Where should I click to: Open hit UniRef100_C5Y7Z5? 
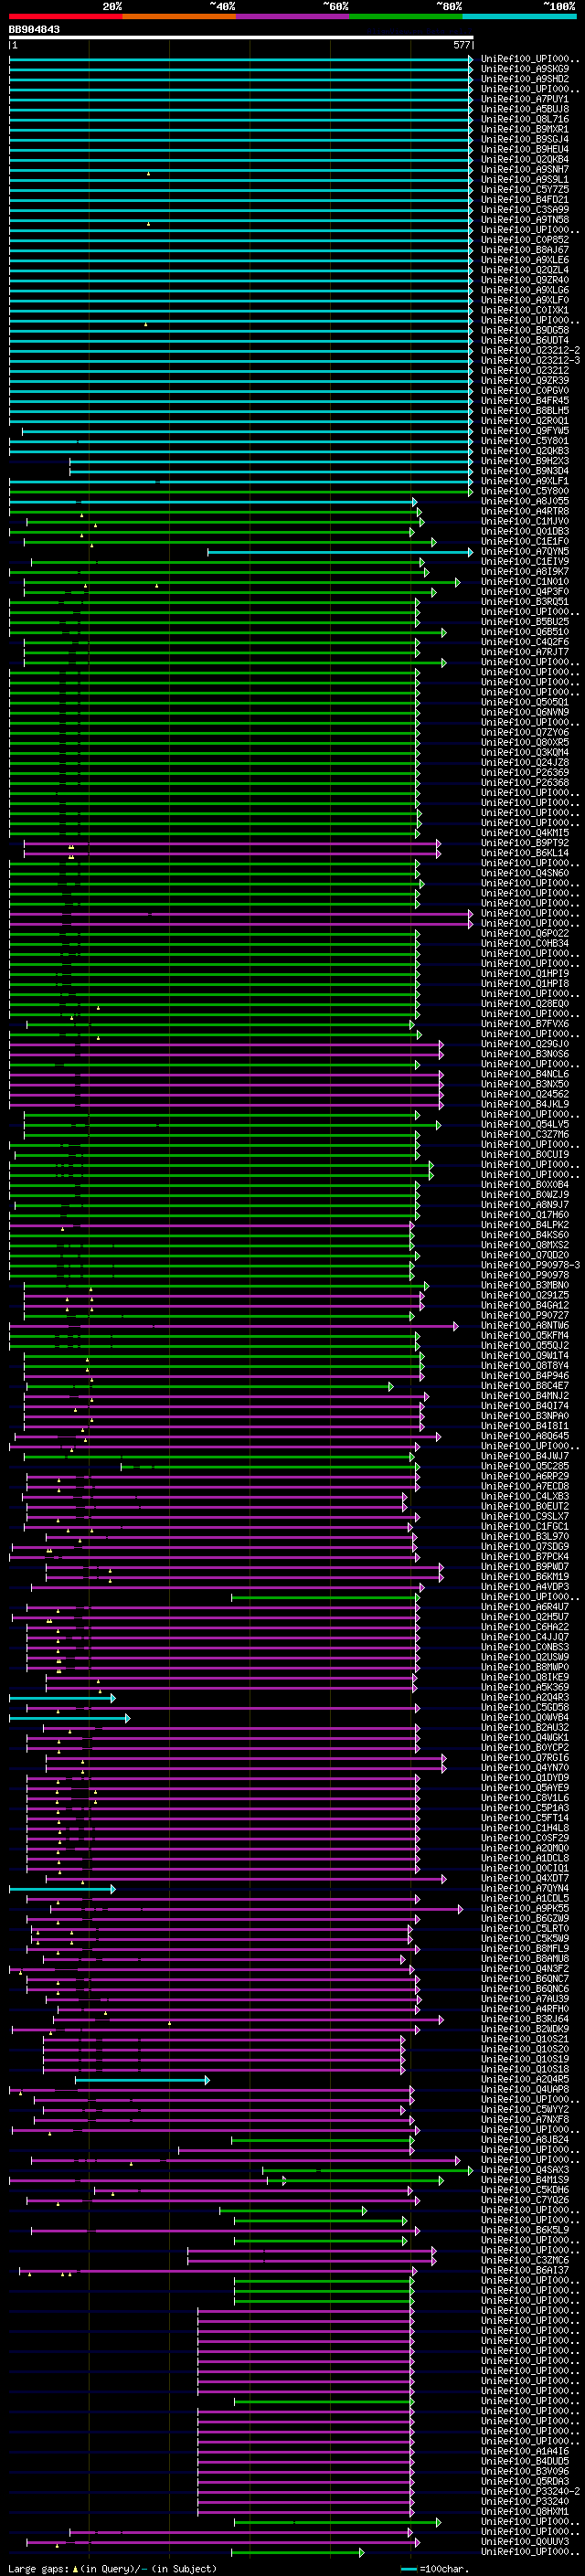click(x=524, y=189)
